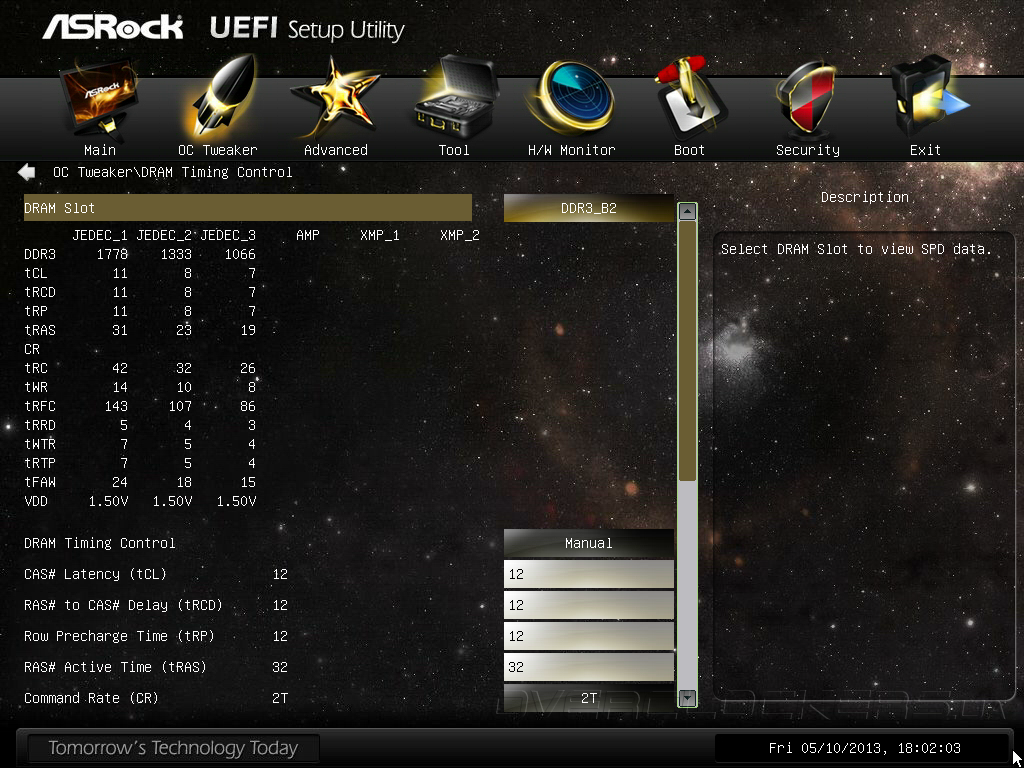Viewport: 1024px width, 768px height.
Task: Select the DRAM Timing Control label
Action: (99, 543)
